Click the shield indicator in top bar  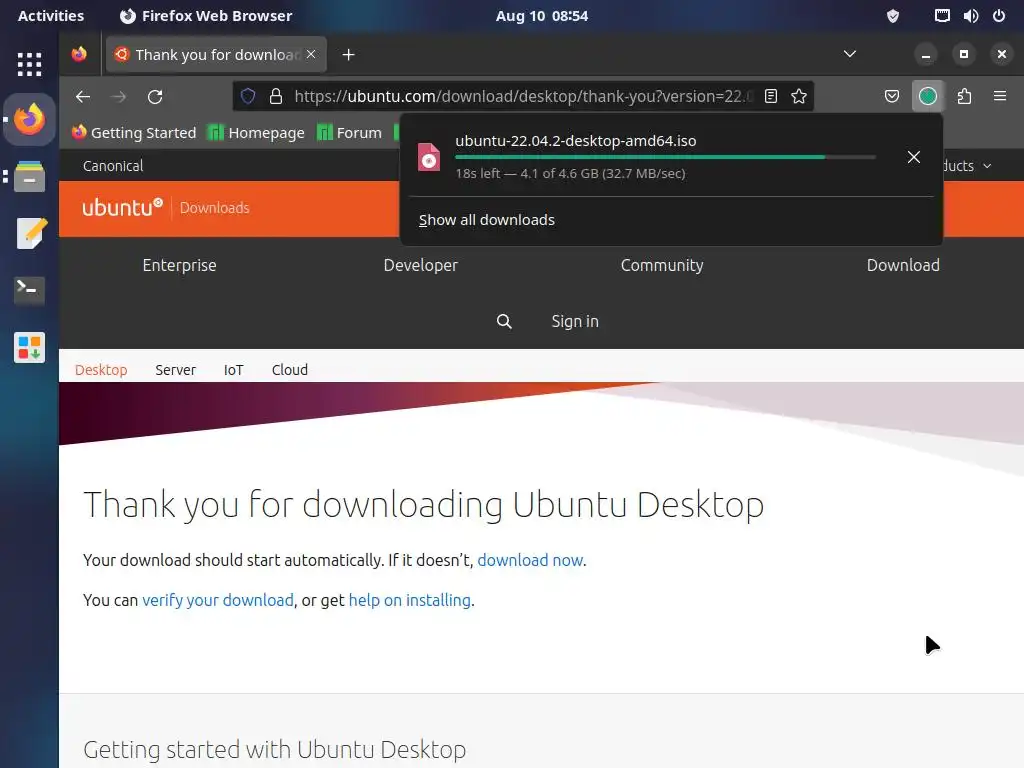coord(893,16)
